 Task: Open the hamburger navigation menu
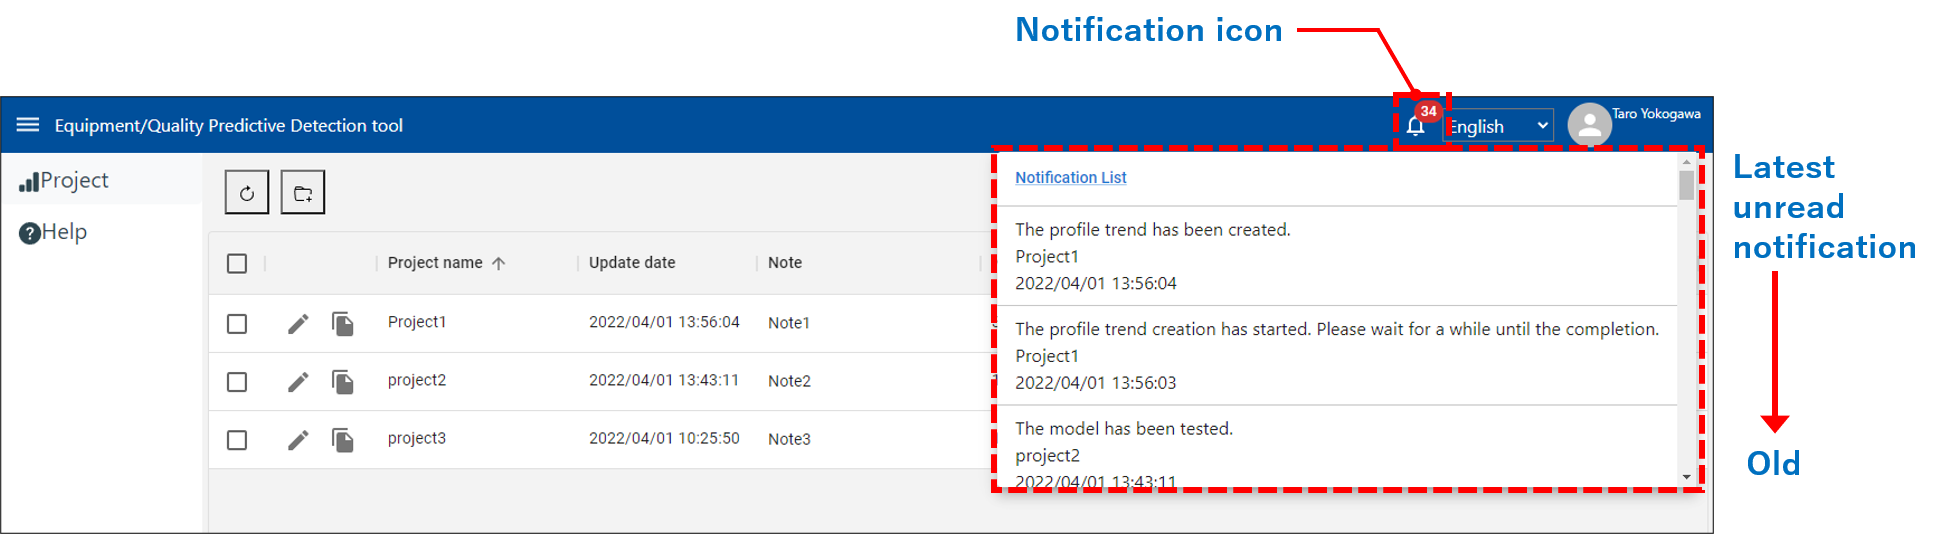28,125
